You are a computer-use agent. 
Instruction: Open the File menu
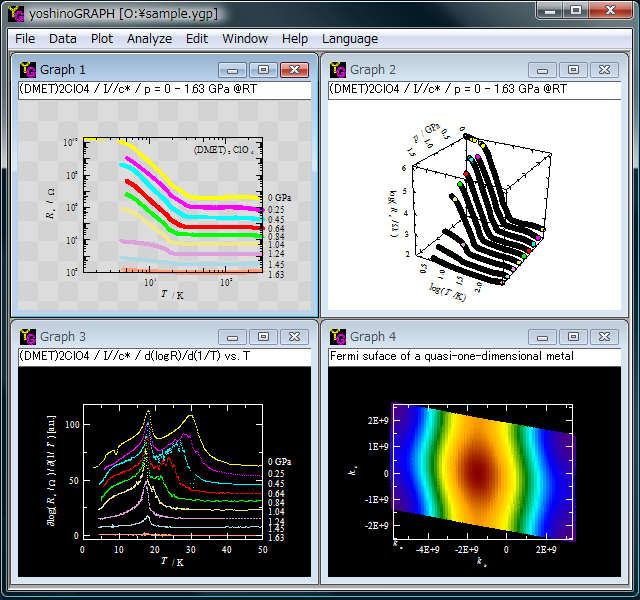click(25, 38)
